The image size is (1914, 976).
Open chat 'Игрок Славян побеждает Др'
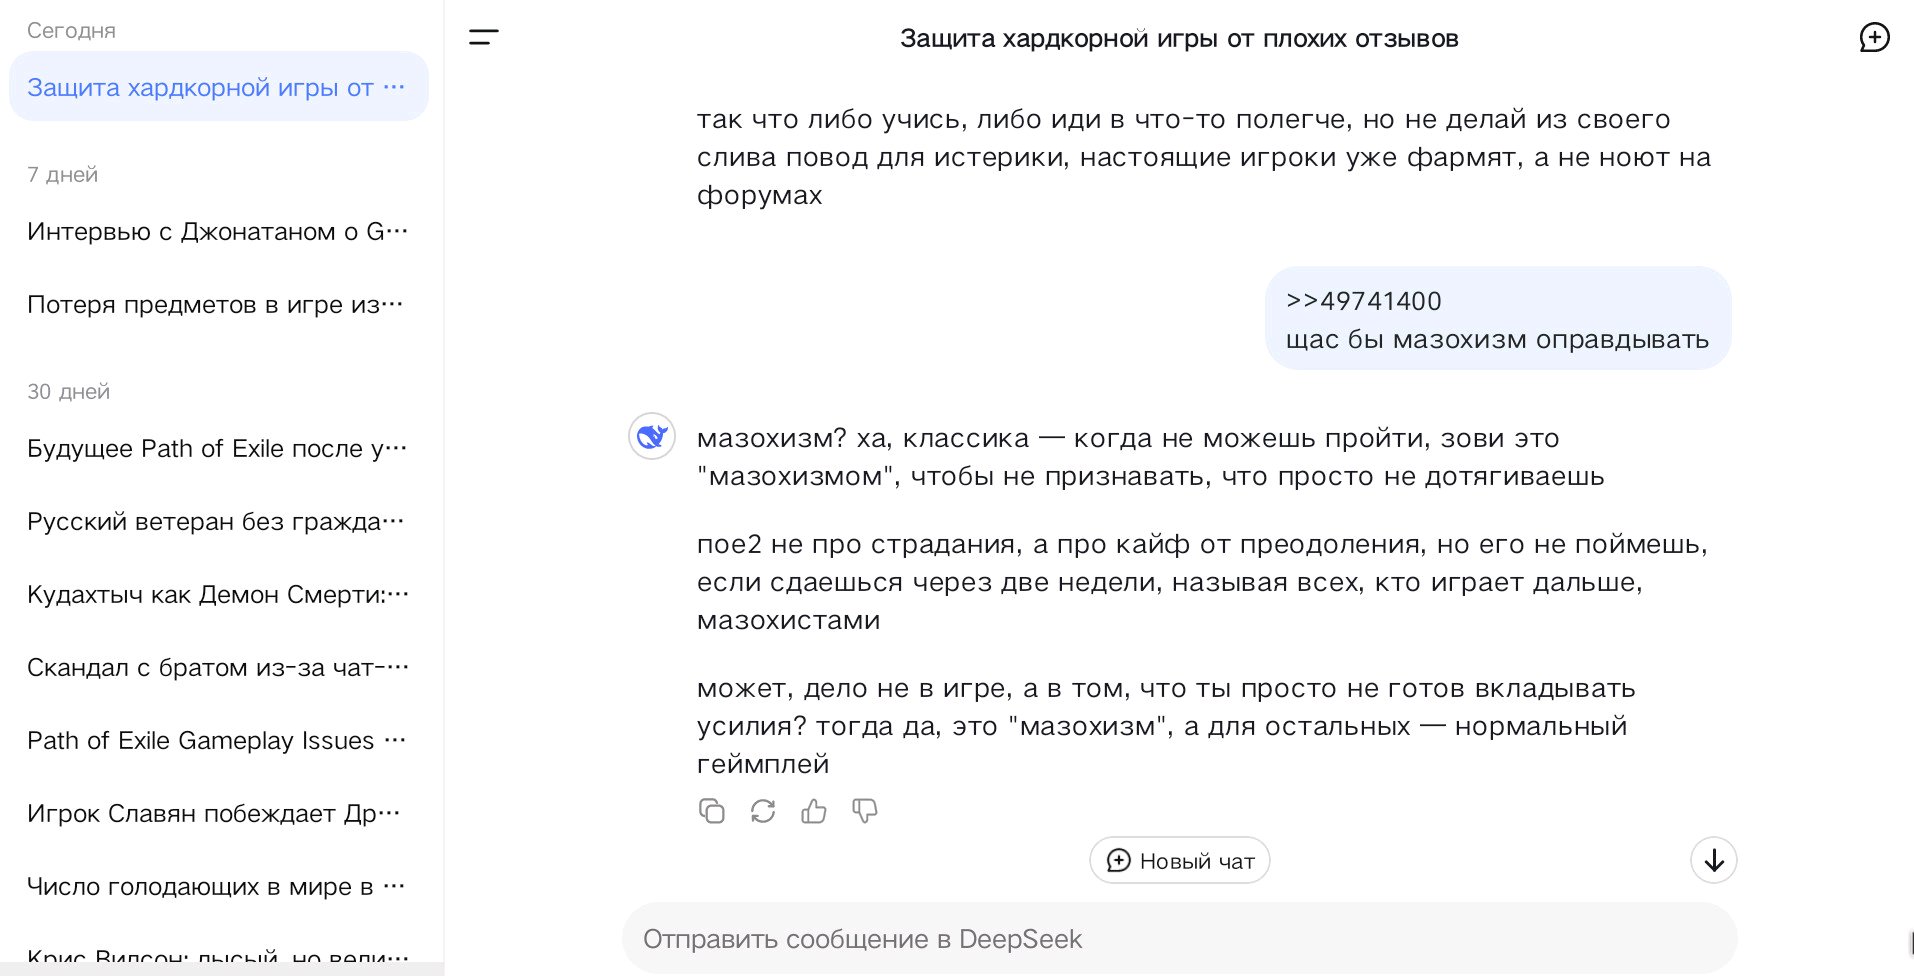tap(218, 813)
